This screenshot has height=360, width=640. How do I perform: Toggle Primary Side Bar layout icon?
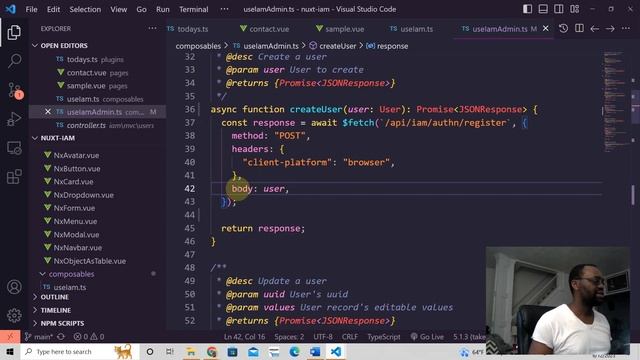pyautogui.click(x=527, y=9)
